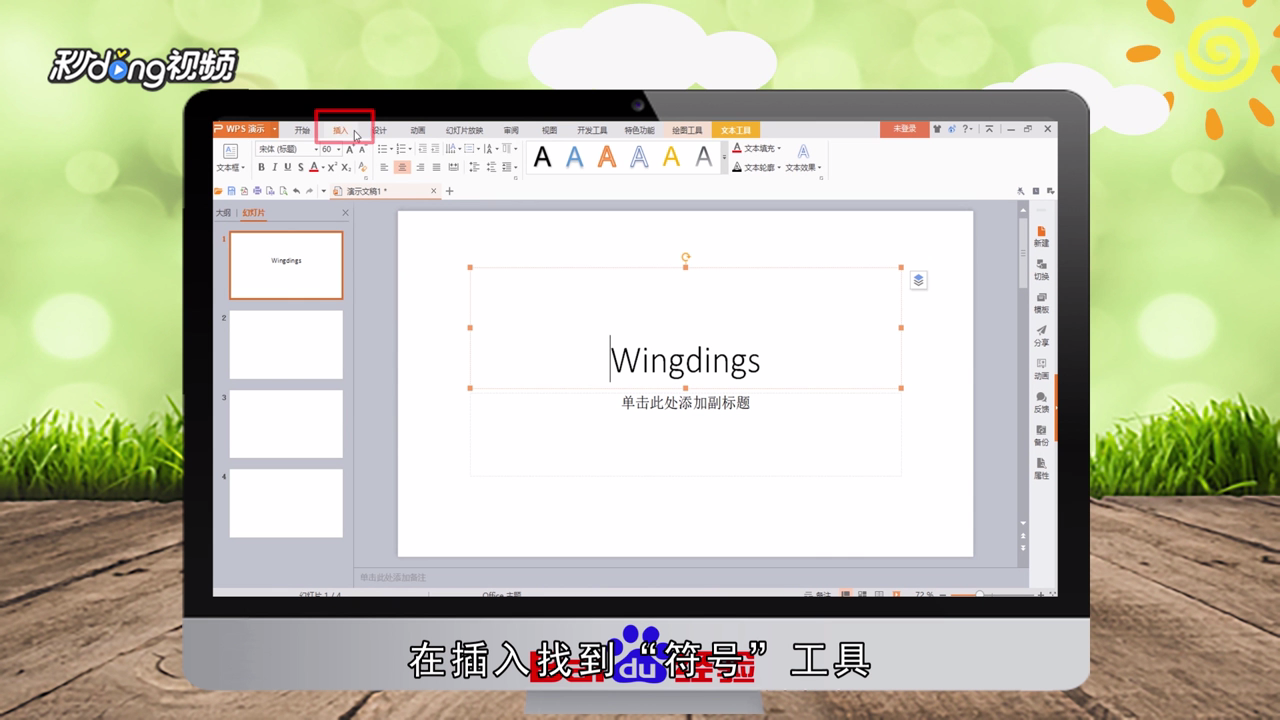The height and width of the screenshot is (720, 1280).
Task: Add a new presentation with the + tab button
Action: pyautogui.click(x=449, y=191)
